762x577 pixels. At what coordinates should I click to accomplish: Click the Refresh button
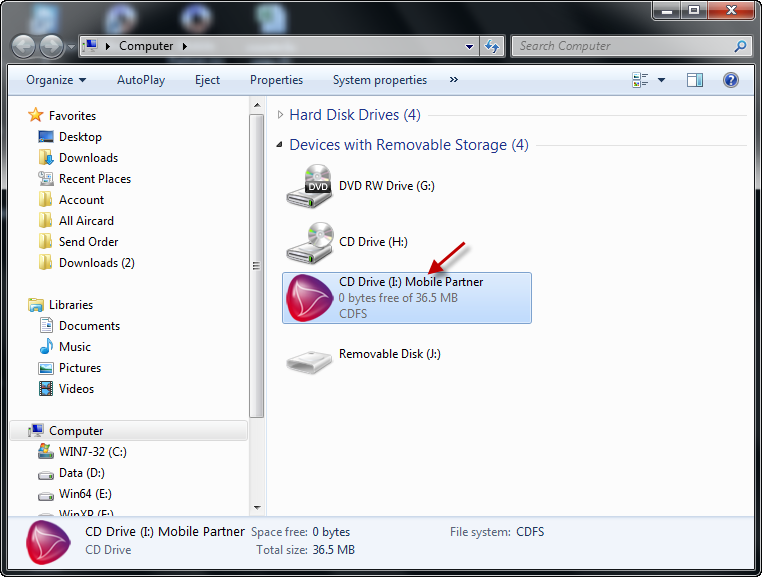(x=492, y=46)
